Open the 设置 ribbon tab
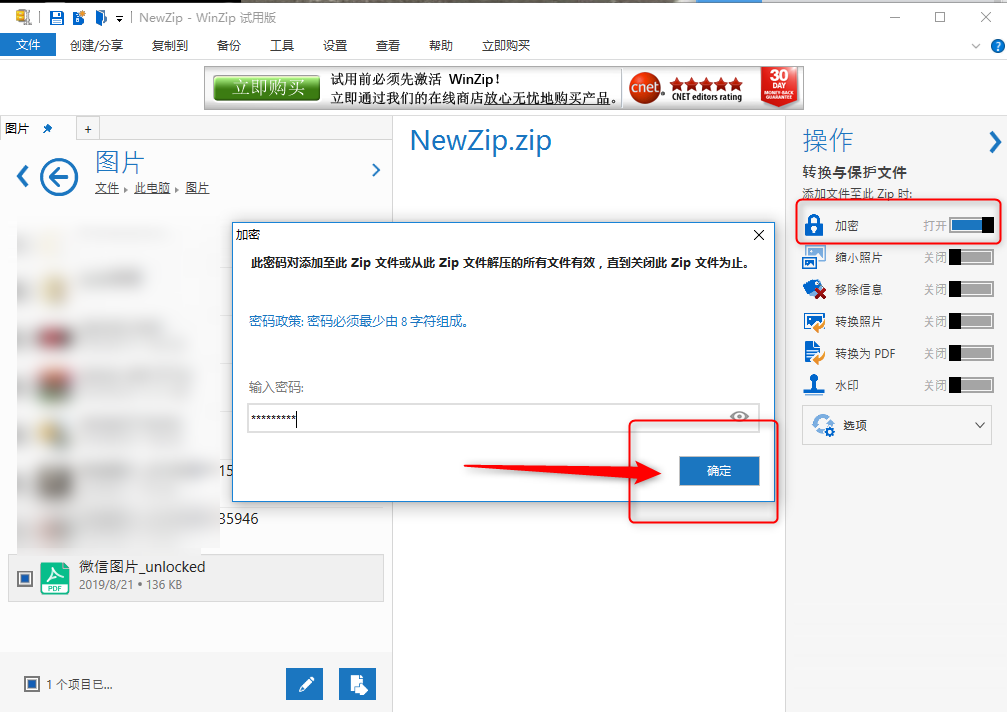 pyautogui.click(x=335, y=46)
